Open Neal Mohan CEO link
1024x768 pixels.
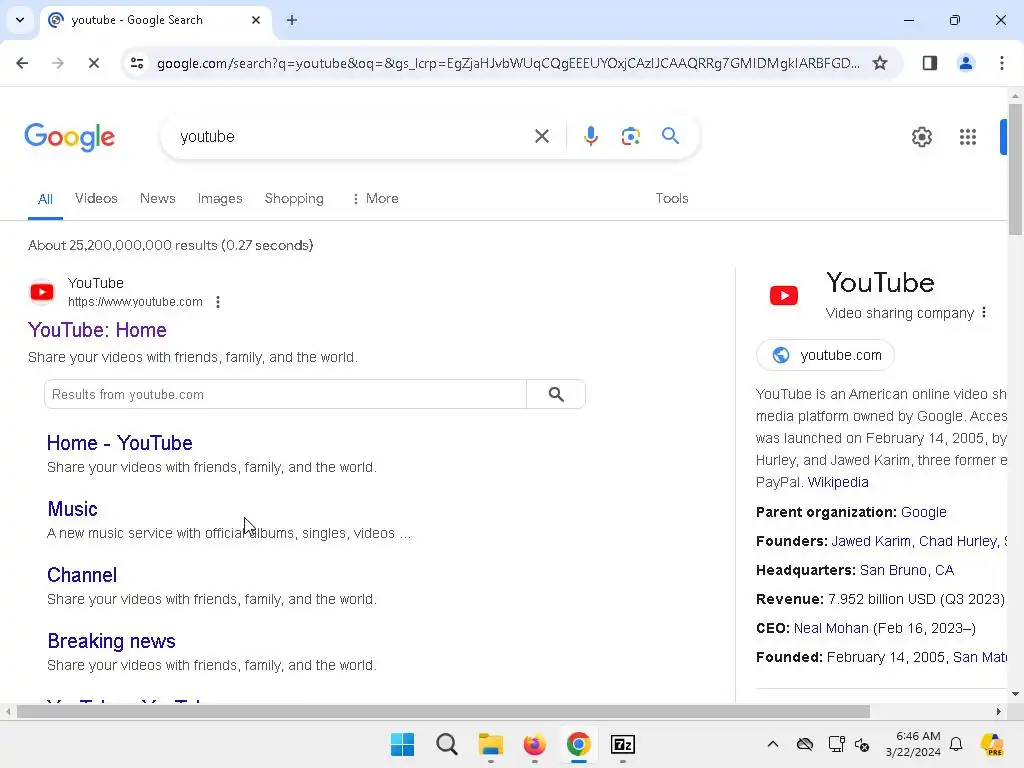click(x=831, y=628)
